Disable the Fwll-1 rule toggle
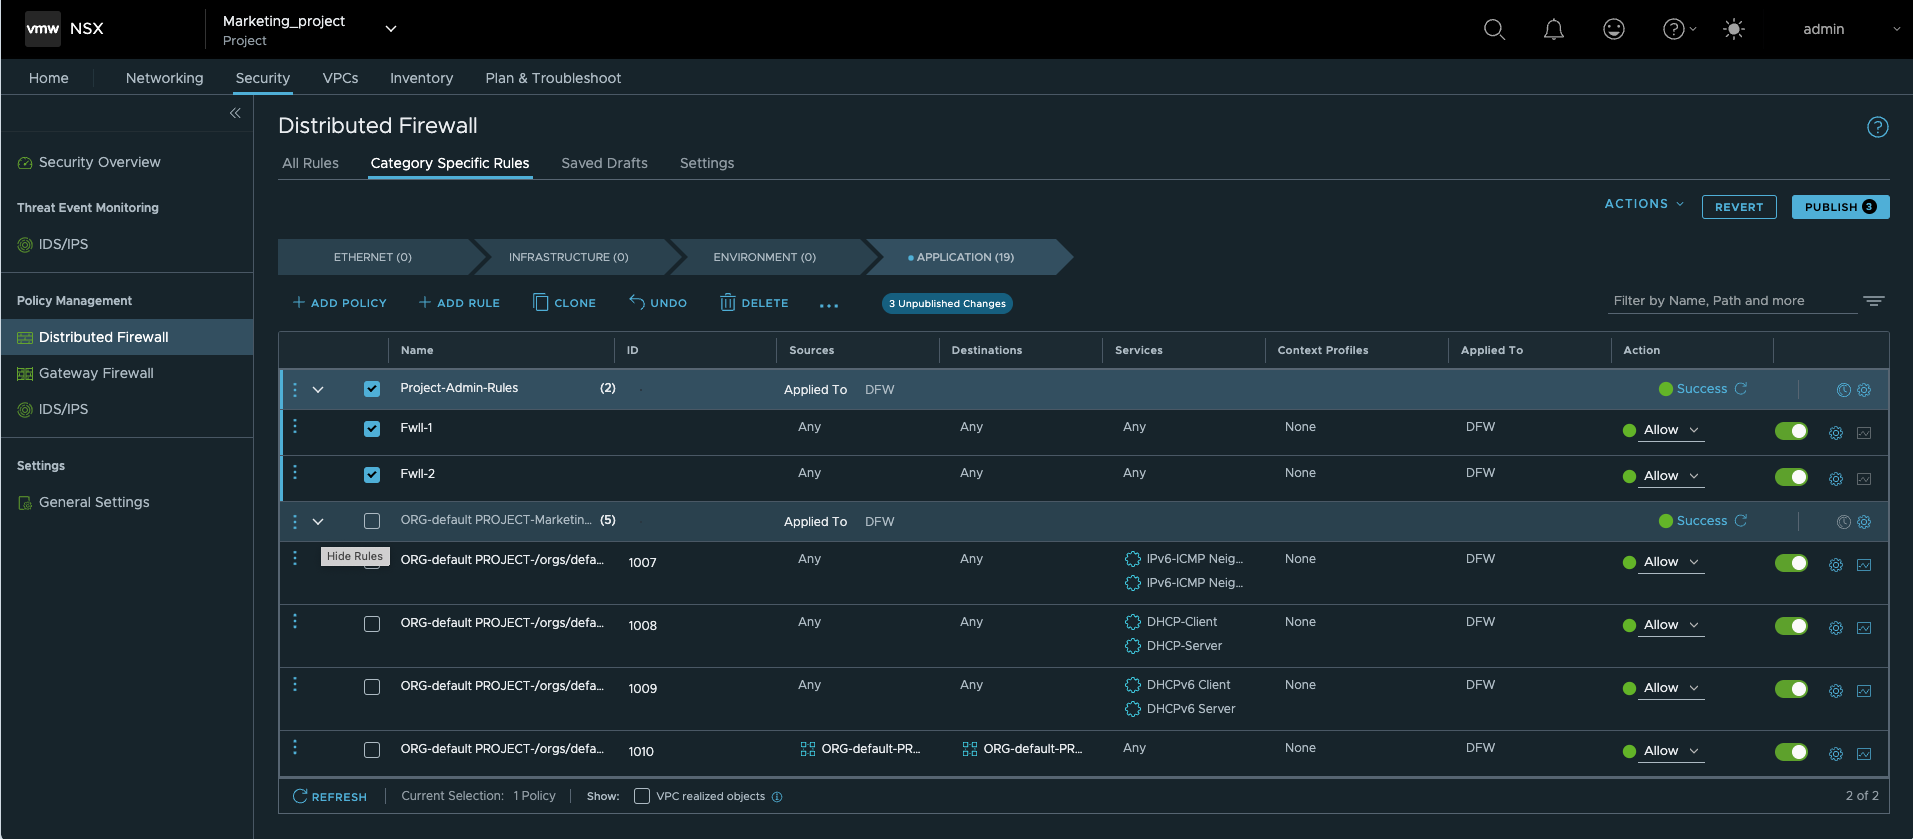 [x=1790, y=431]
